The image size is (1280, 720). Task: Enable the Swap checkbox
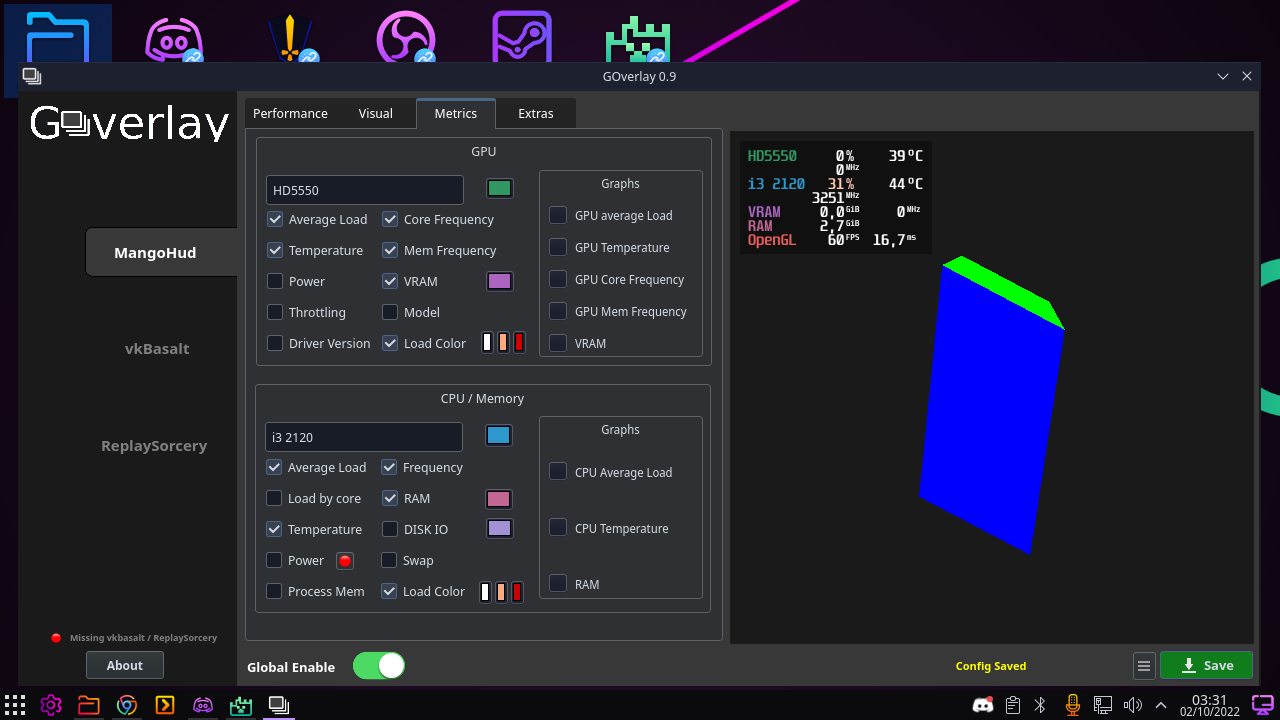389,560
